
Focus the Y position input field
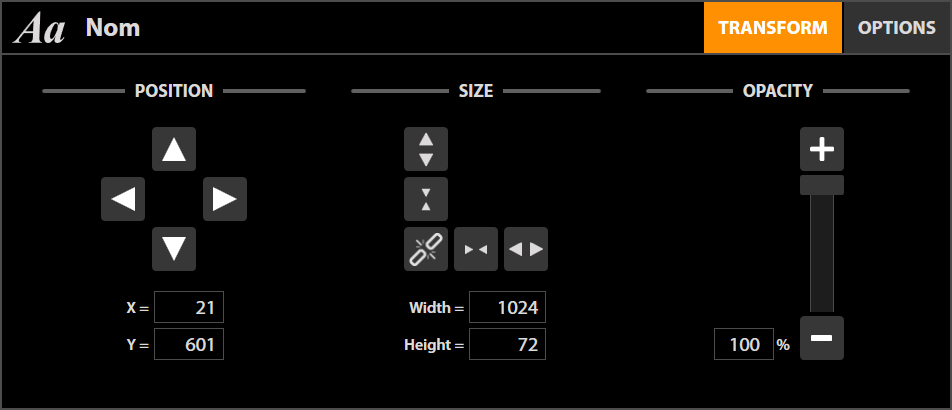pos(189,345)
